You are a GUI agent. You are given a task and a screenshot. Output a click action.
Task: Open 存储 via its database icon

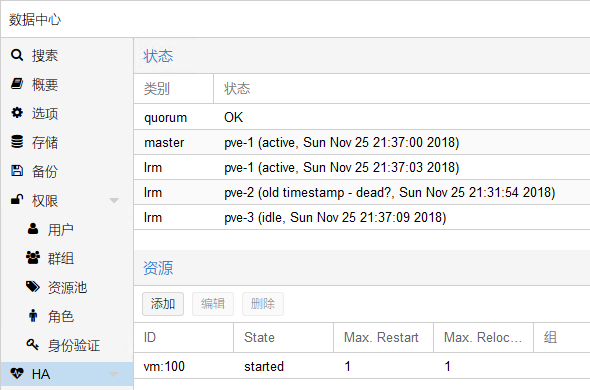[17, 142]
